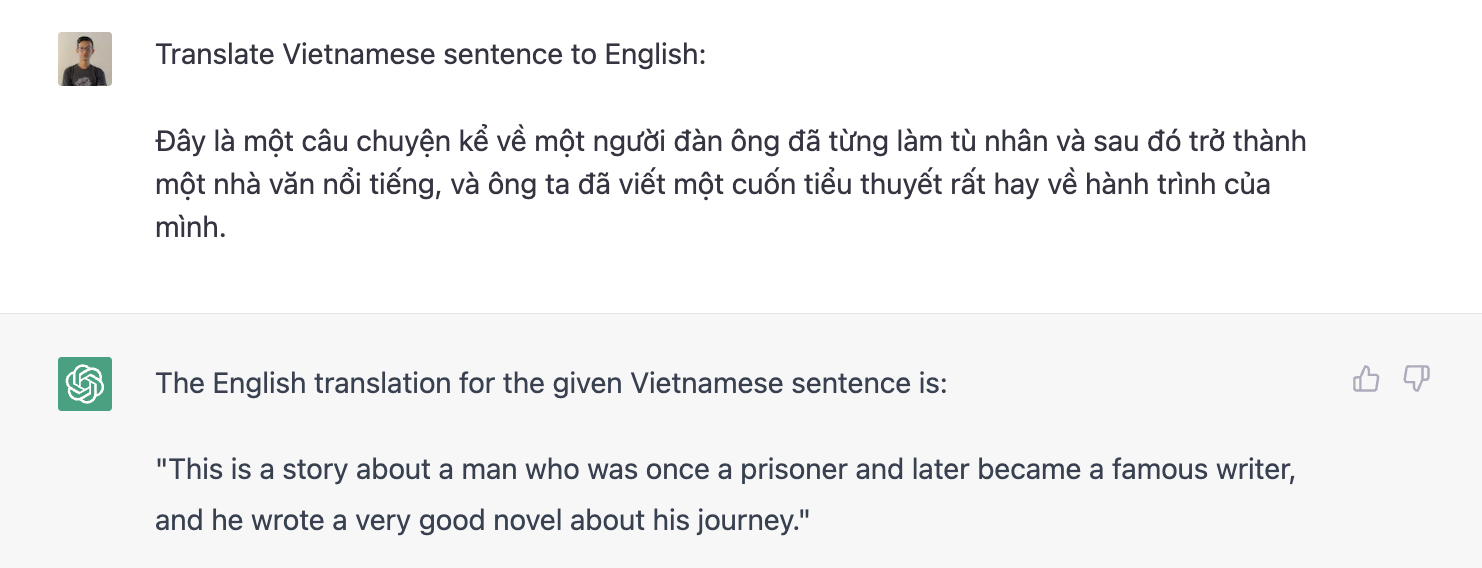Click the word 'journey' ending the translation

(744, 521)
